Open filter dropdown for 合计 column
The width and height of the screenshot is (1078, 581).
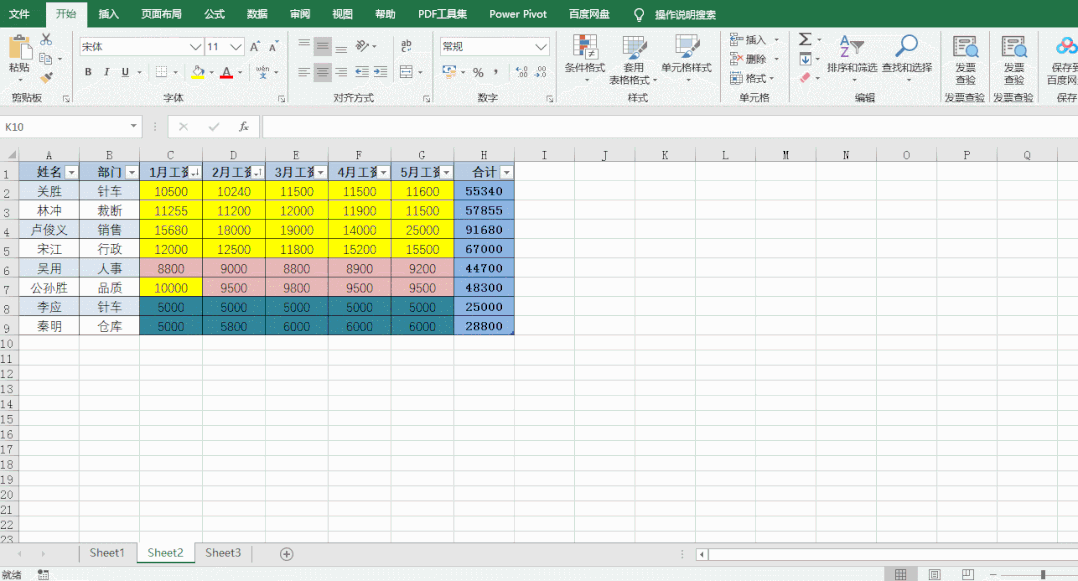point(507,173)
